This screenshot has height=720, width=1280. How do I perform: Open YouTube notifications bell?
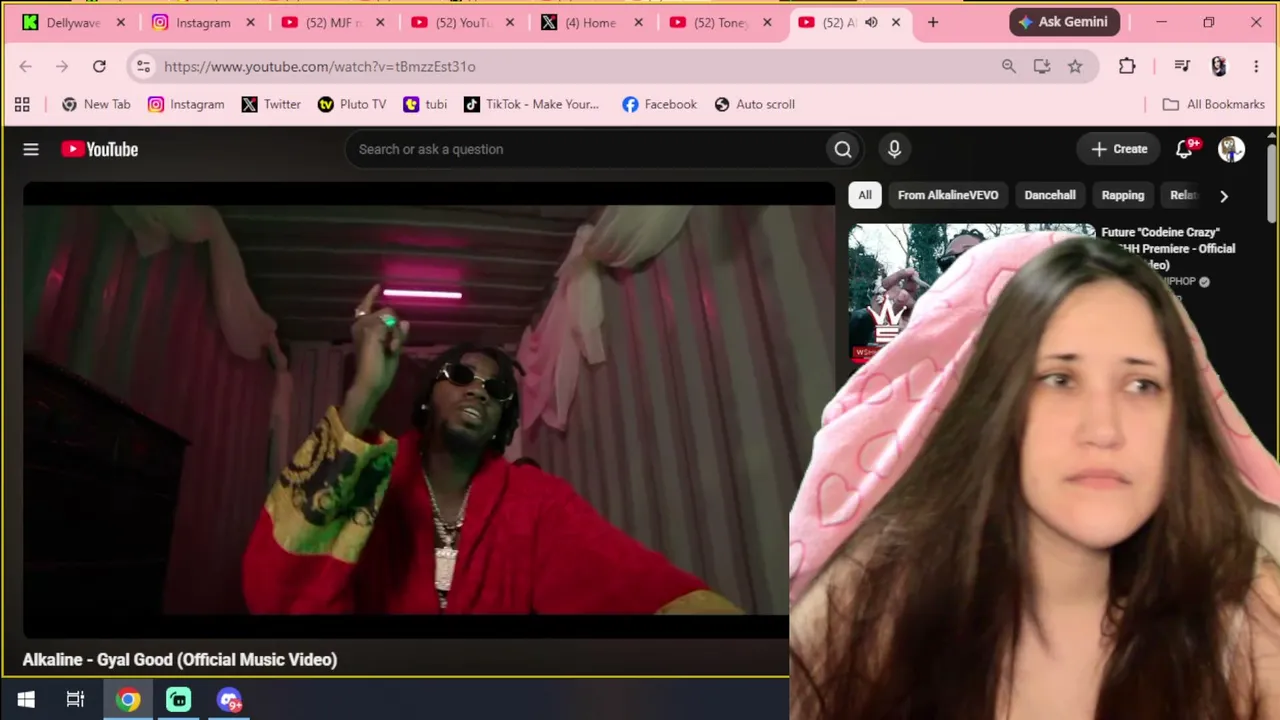(1185, 149)
